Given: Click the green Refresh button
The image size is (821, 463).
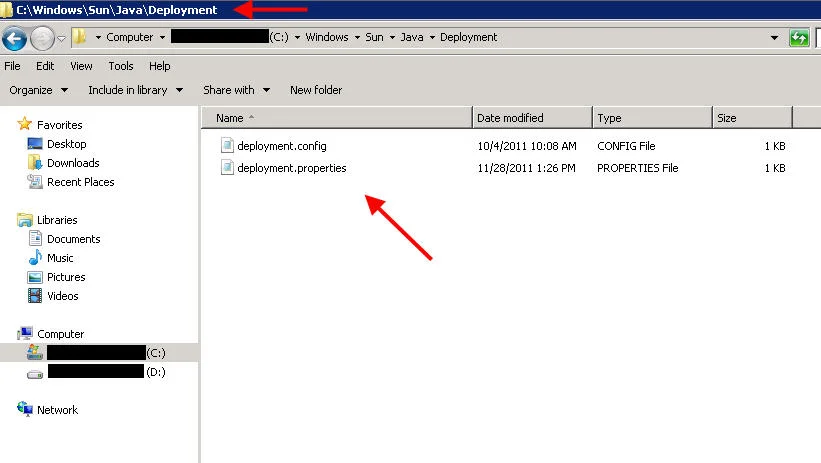Looking at the screenshot, I should 799,38.
